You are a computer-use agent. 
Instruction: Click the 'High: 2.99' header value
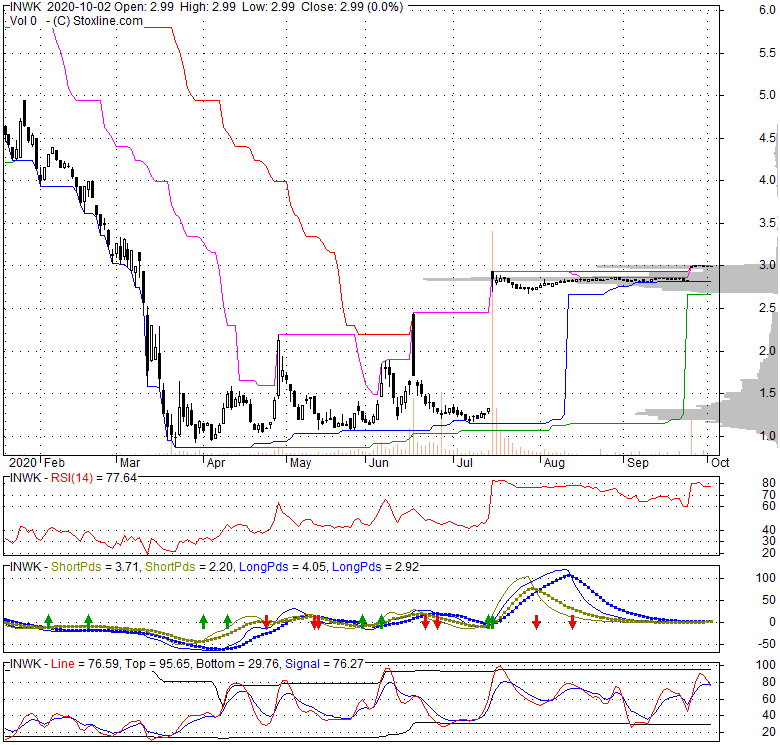click(x=207, y=7)
